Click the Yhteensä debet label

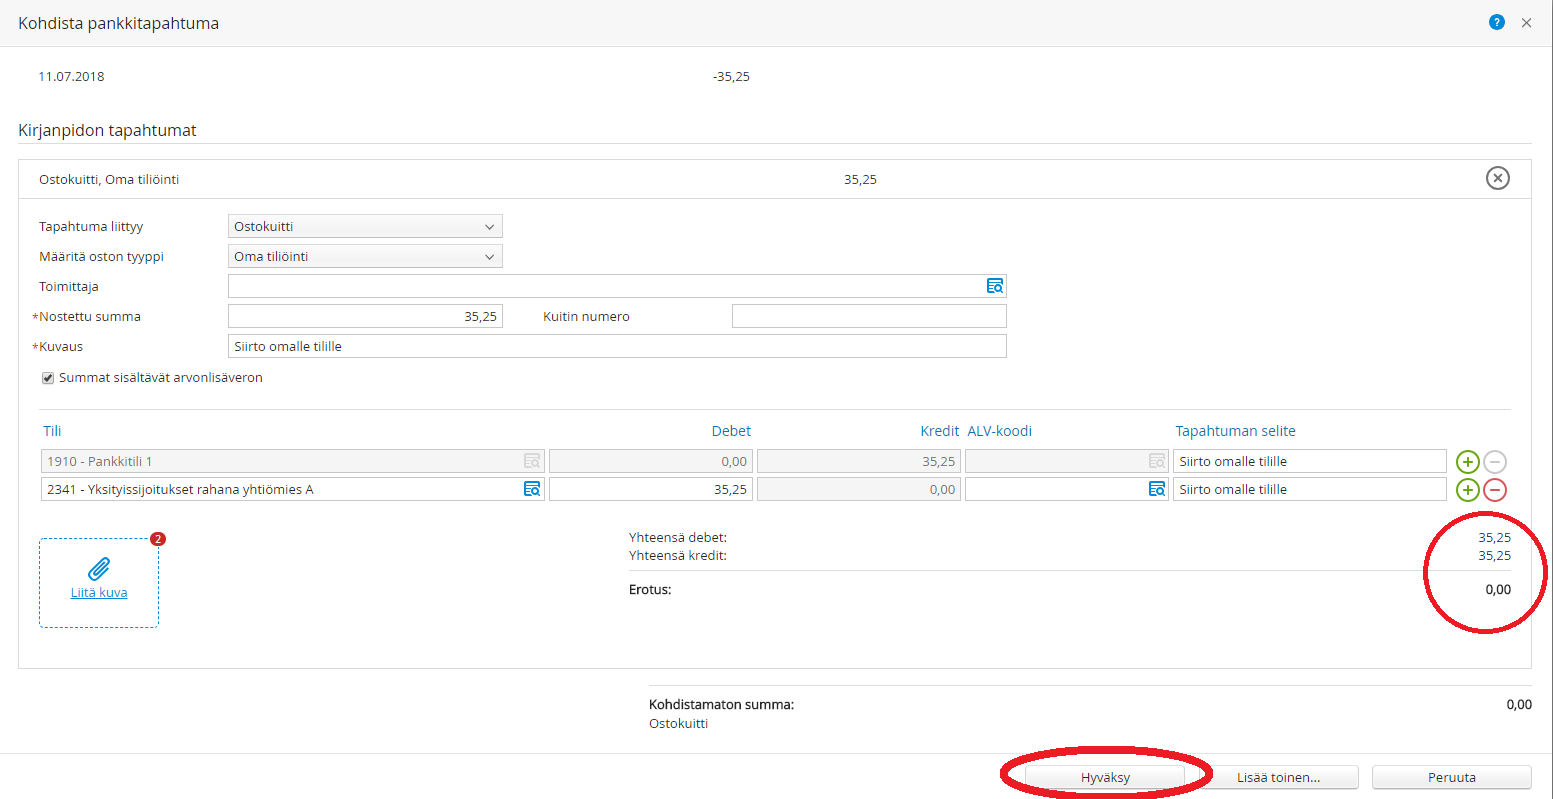click(678, 537)
